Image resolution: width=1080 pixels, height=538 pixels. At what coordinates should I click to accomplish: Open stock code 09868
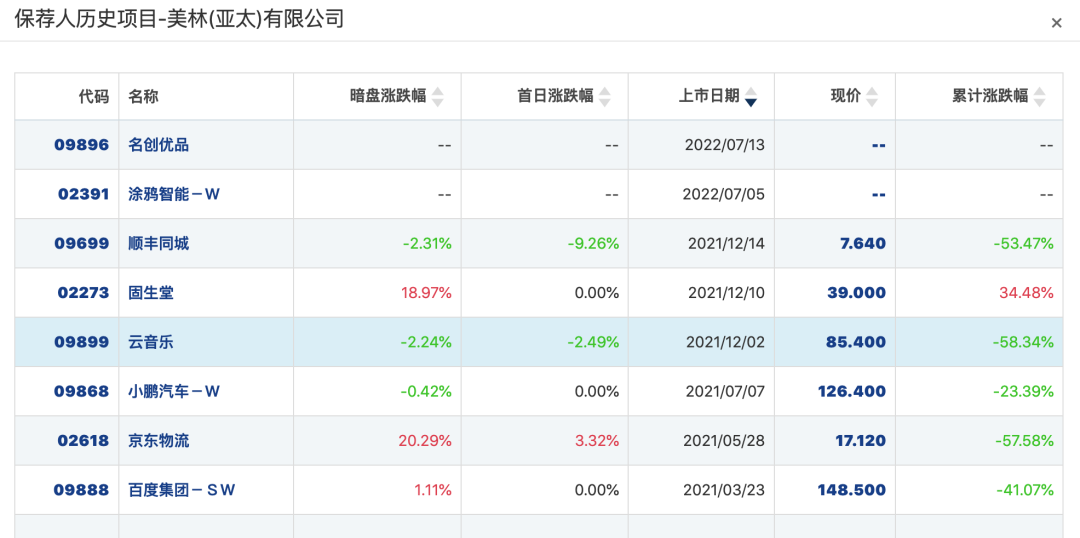point(82,391)
